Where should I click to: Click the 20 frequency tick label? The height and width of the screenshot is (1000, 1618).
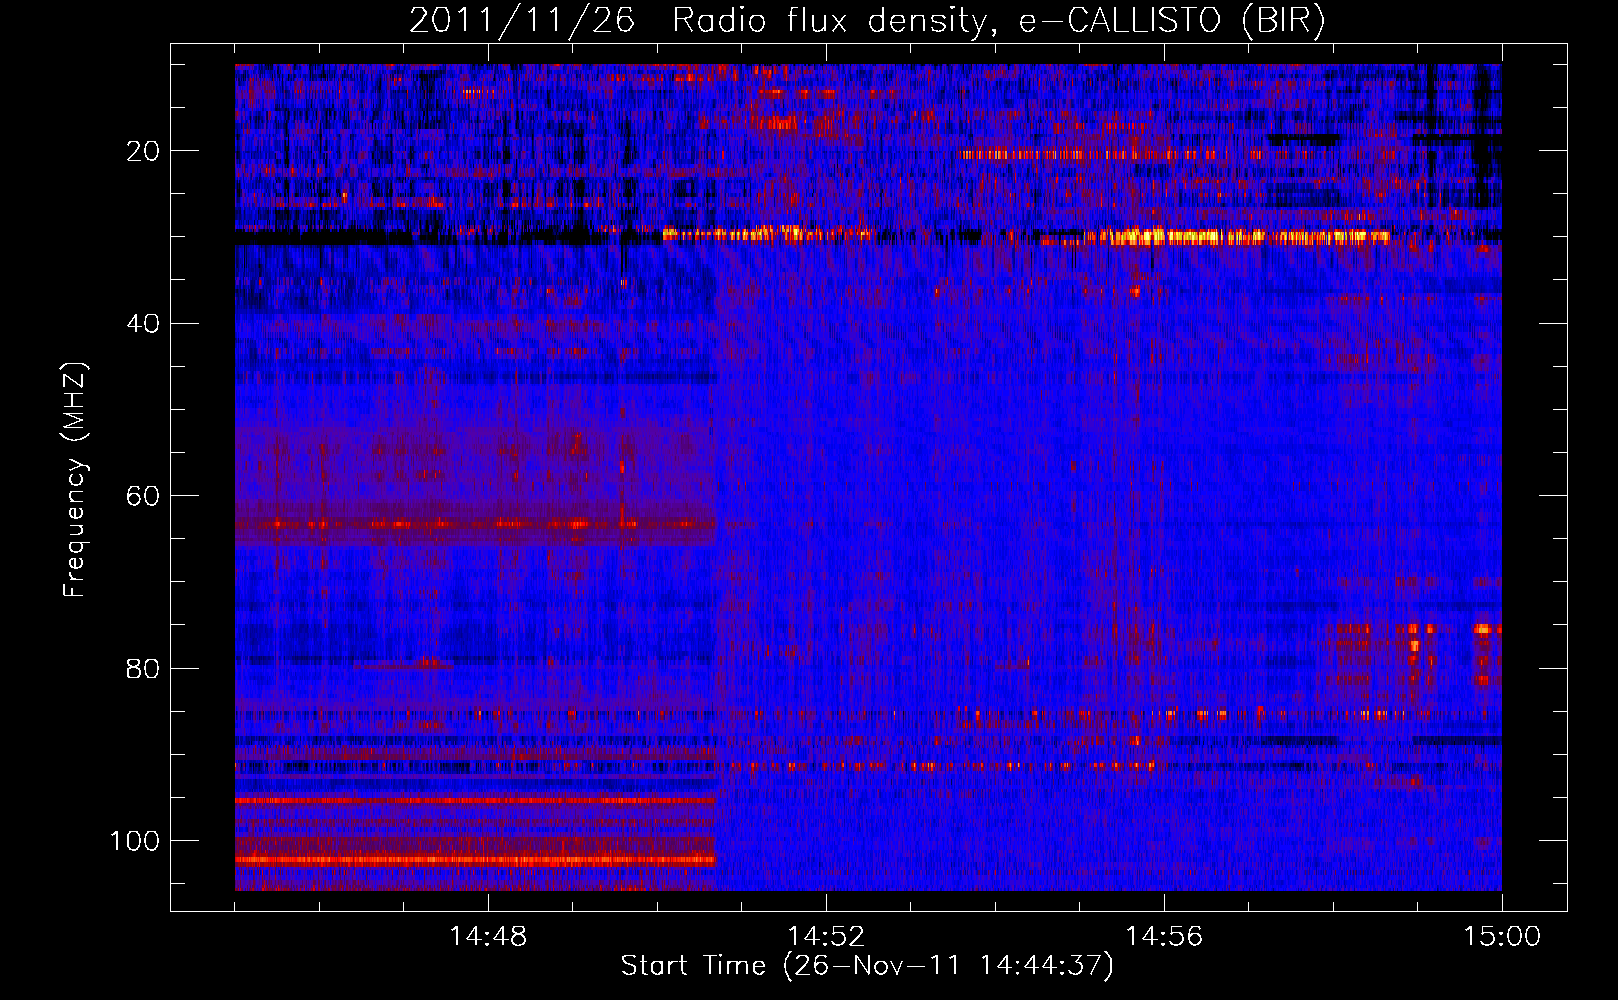(144, 151)
